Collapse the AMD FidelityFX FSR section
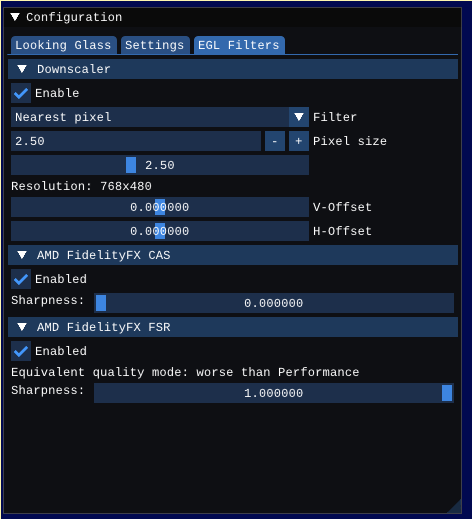 [x=22, y=327]
